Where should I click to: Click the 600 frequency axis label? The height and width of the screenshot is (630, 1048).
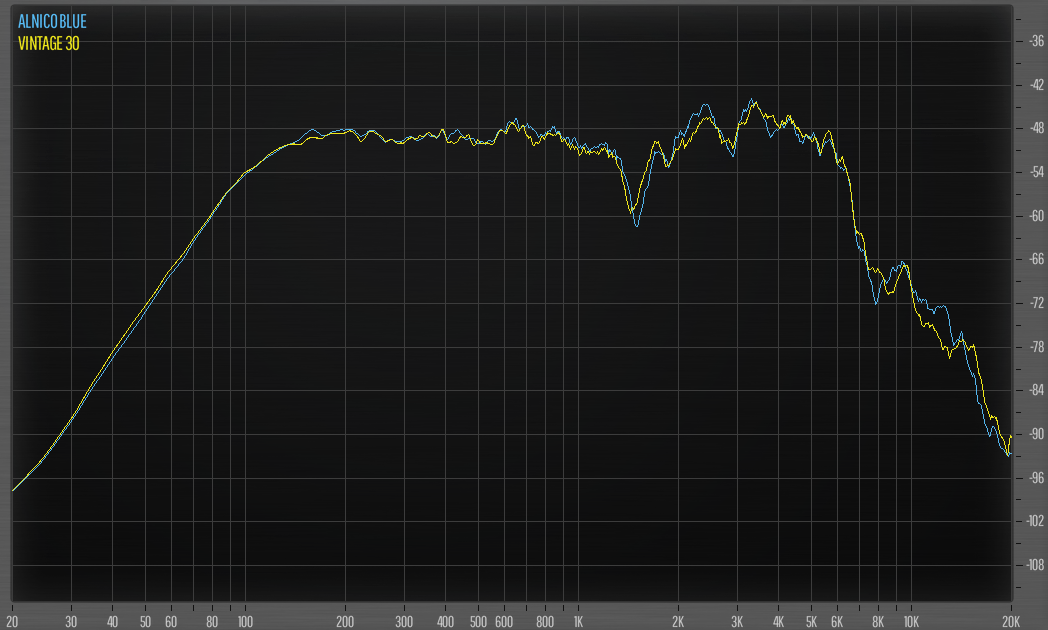[504, 621]
